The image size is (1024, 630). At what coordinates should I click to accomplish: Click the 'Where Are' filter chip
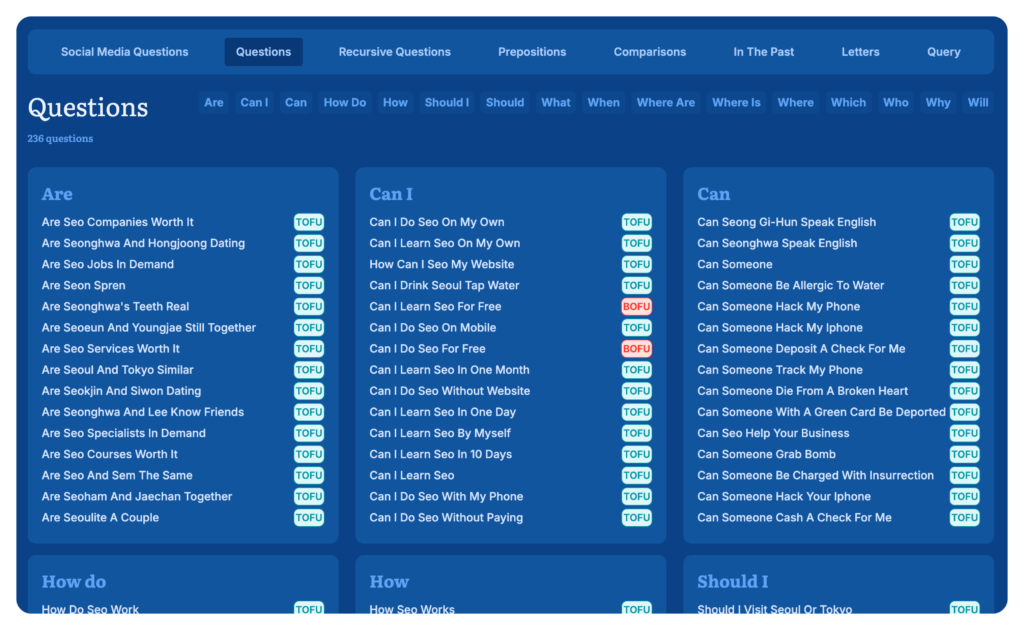[x=665, y=102]
